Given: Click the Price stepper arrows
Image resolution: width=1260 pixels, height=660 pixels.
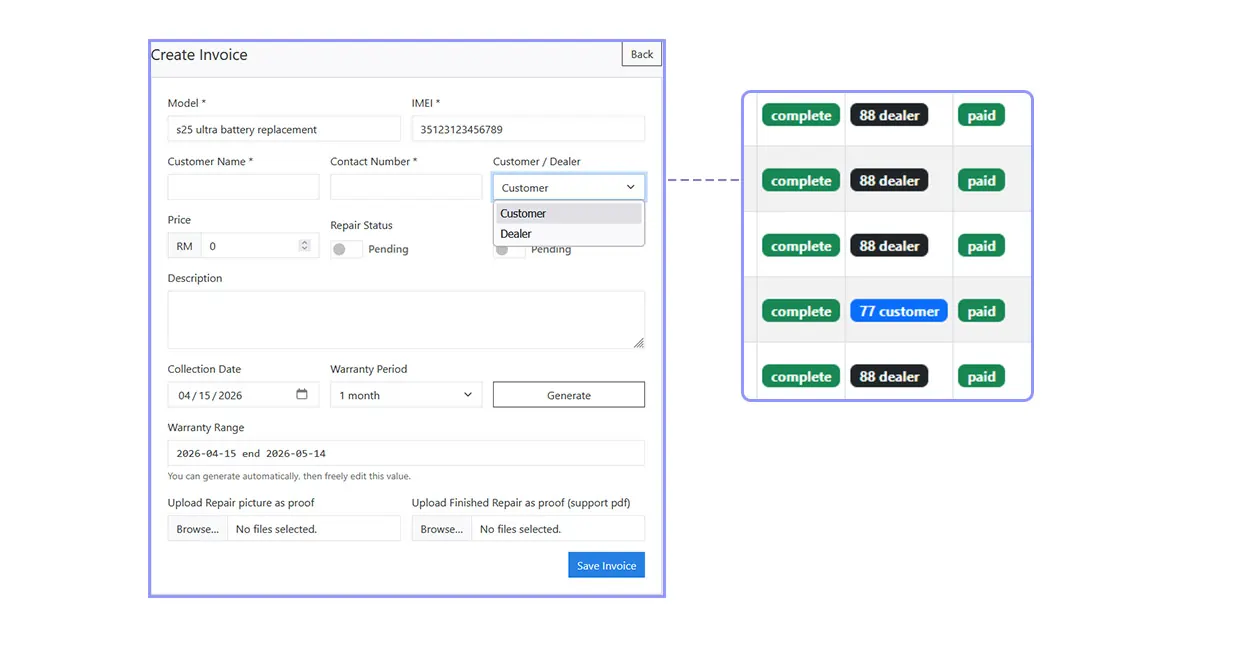Looking at the screenshot, I should coord(305,246).
